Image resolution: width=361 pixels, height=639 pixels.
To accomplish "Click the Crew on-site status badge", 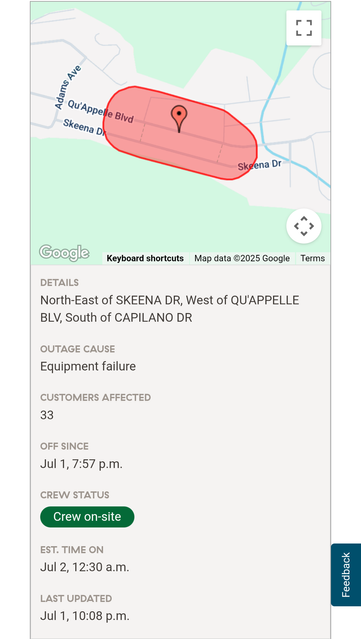I will click(x=87, y=517).
